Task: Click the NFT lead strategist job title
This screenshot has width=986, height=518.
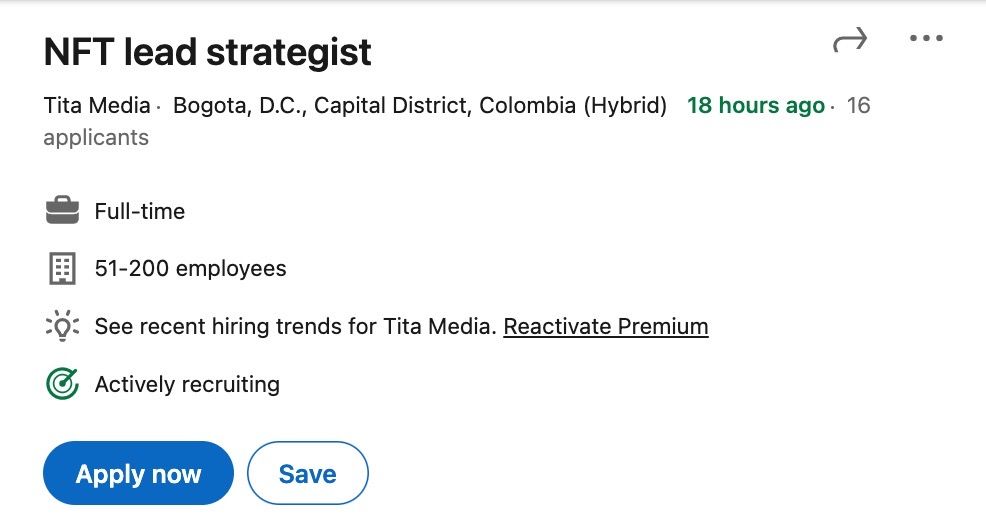Action: point(208,52)
